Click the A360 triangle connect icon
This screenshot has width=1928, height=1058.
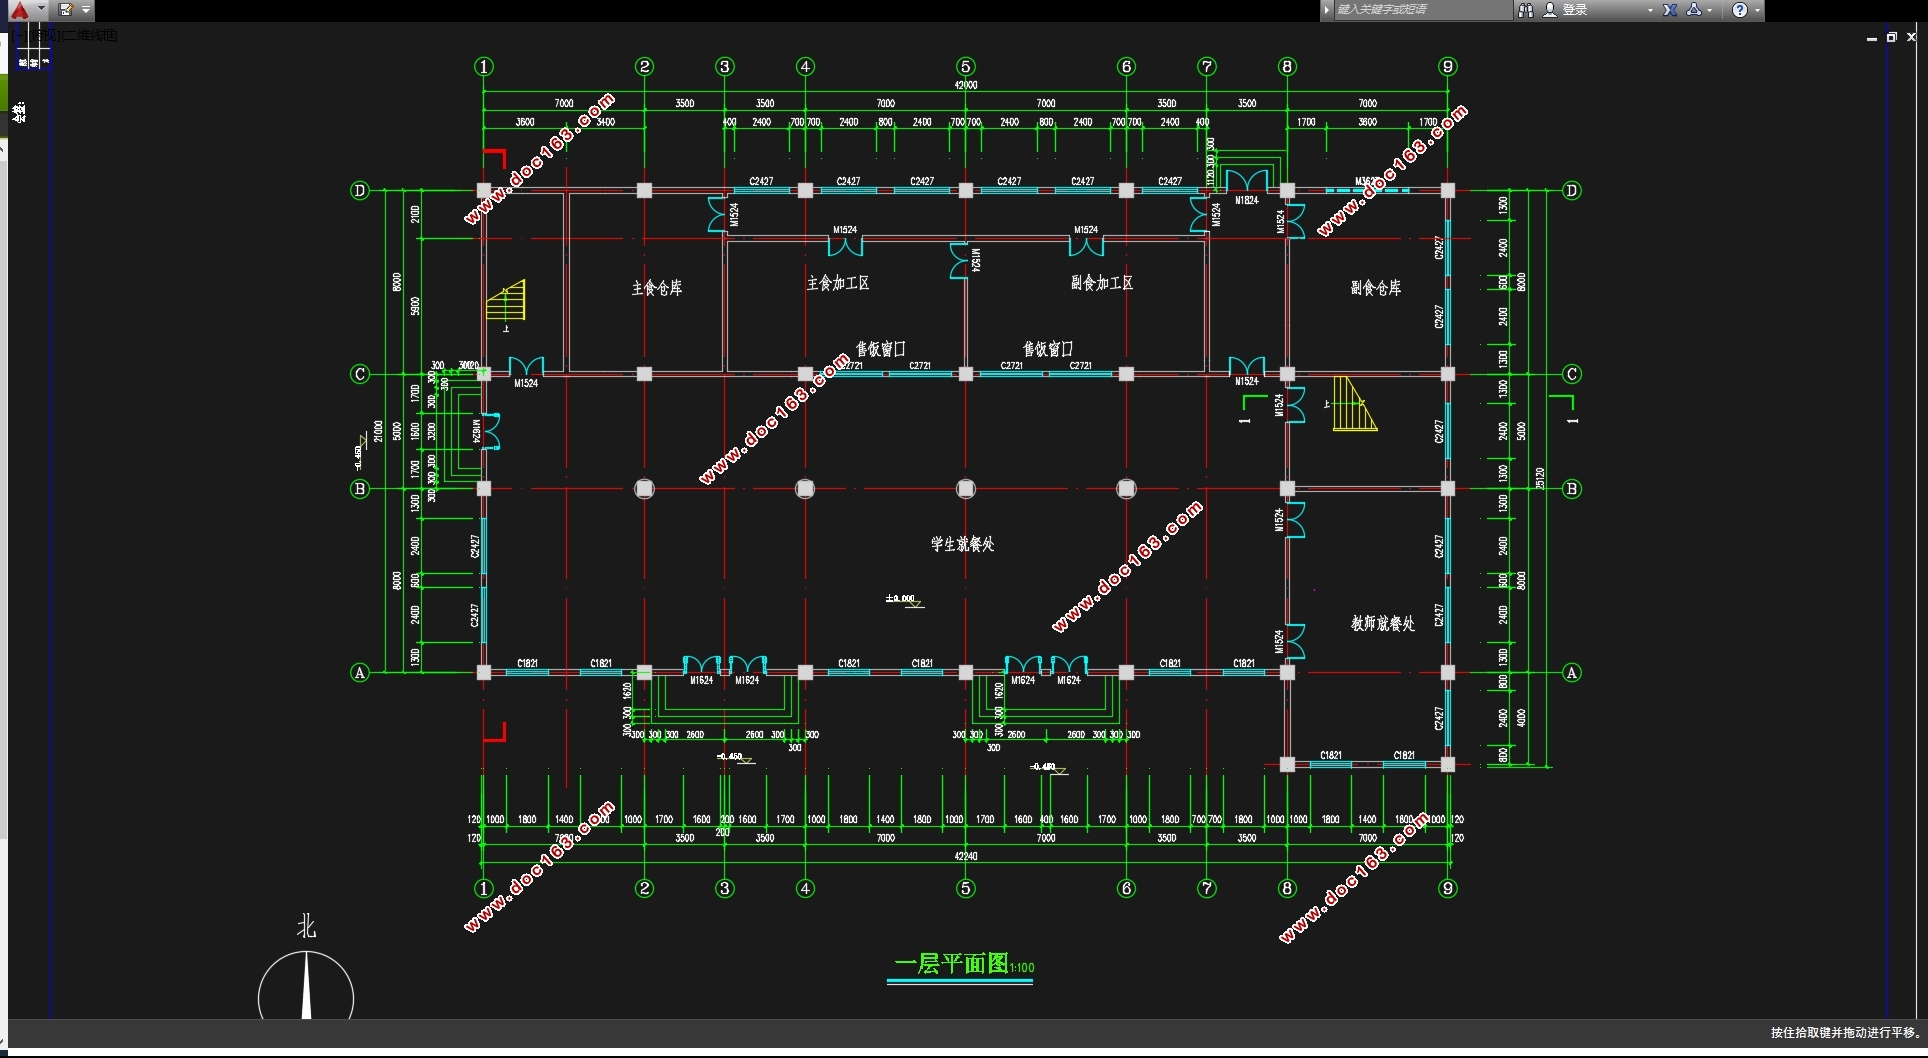1694,10
